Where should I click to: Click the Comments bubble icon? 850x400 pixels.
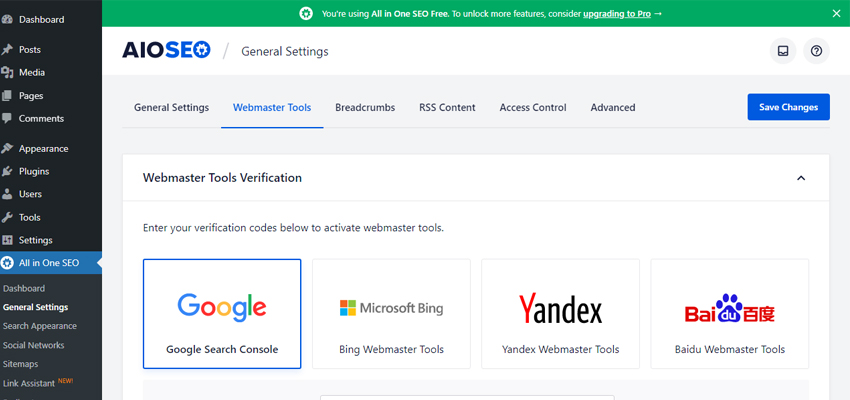click(x=8, y=118)
